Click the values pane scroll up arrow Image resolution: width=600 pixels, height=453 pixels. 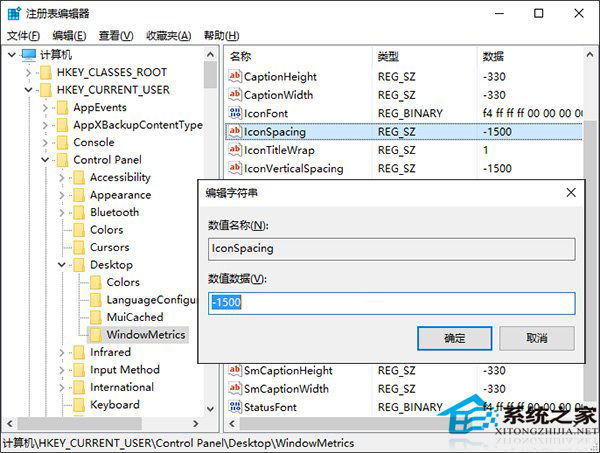point(590,55)
